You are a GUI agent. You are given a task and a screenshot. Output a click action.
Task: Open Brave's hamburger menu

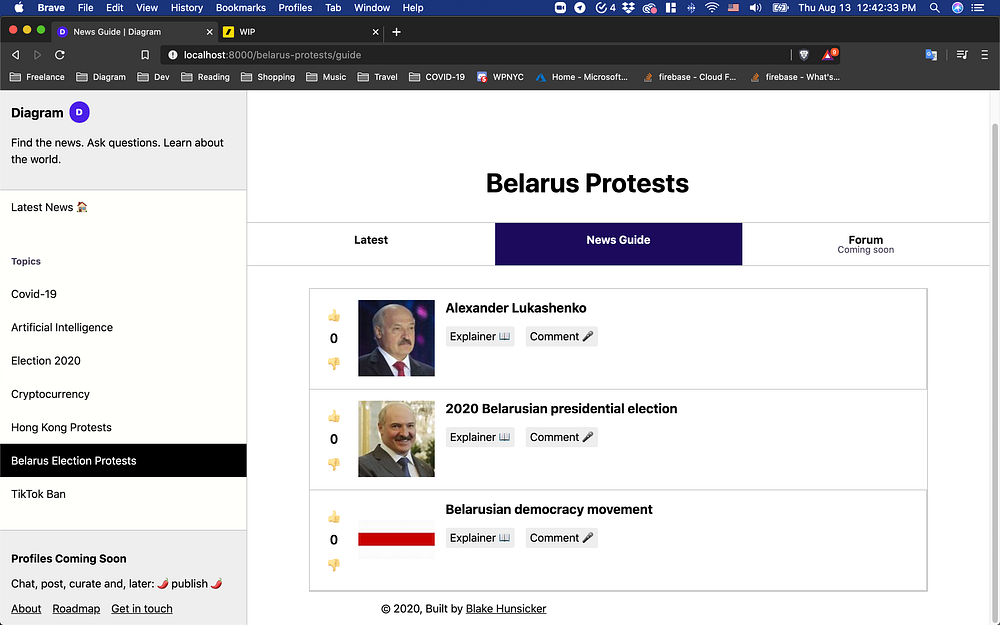pos(985,55)
